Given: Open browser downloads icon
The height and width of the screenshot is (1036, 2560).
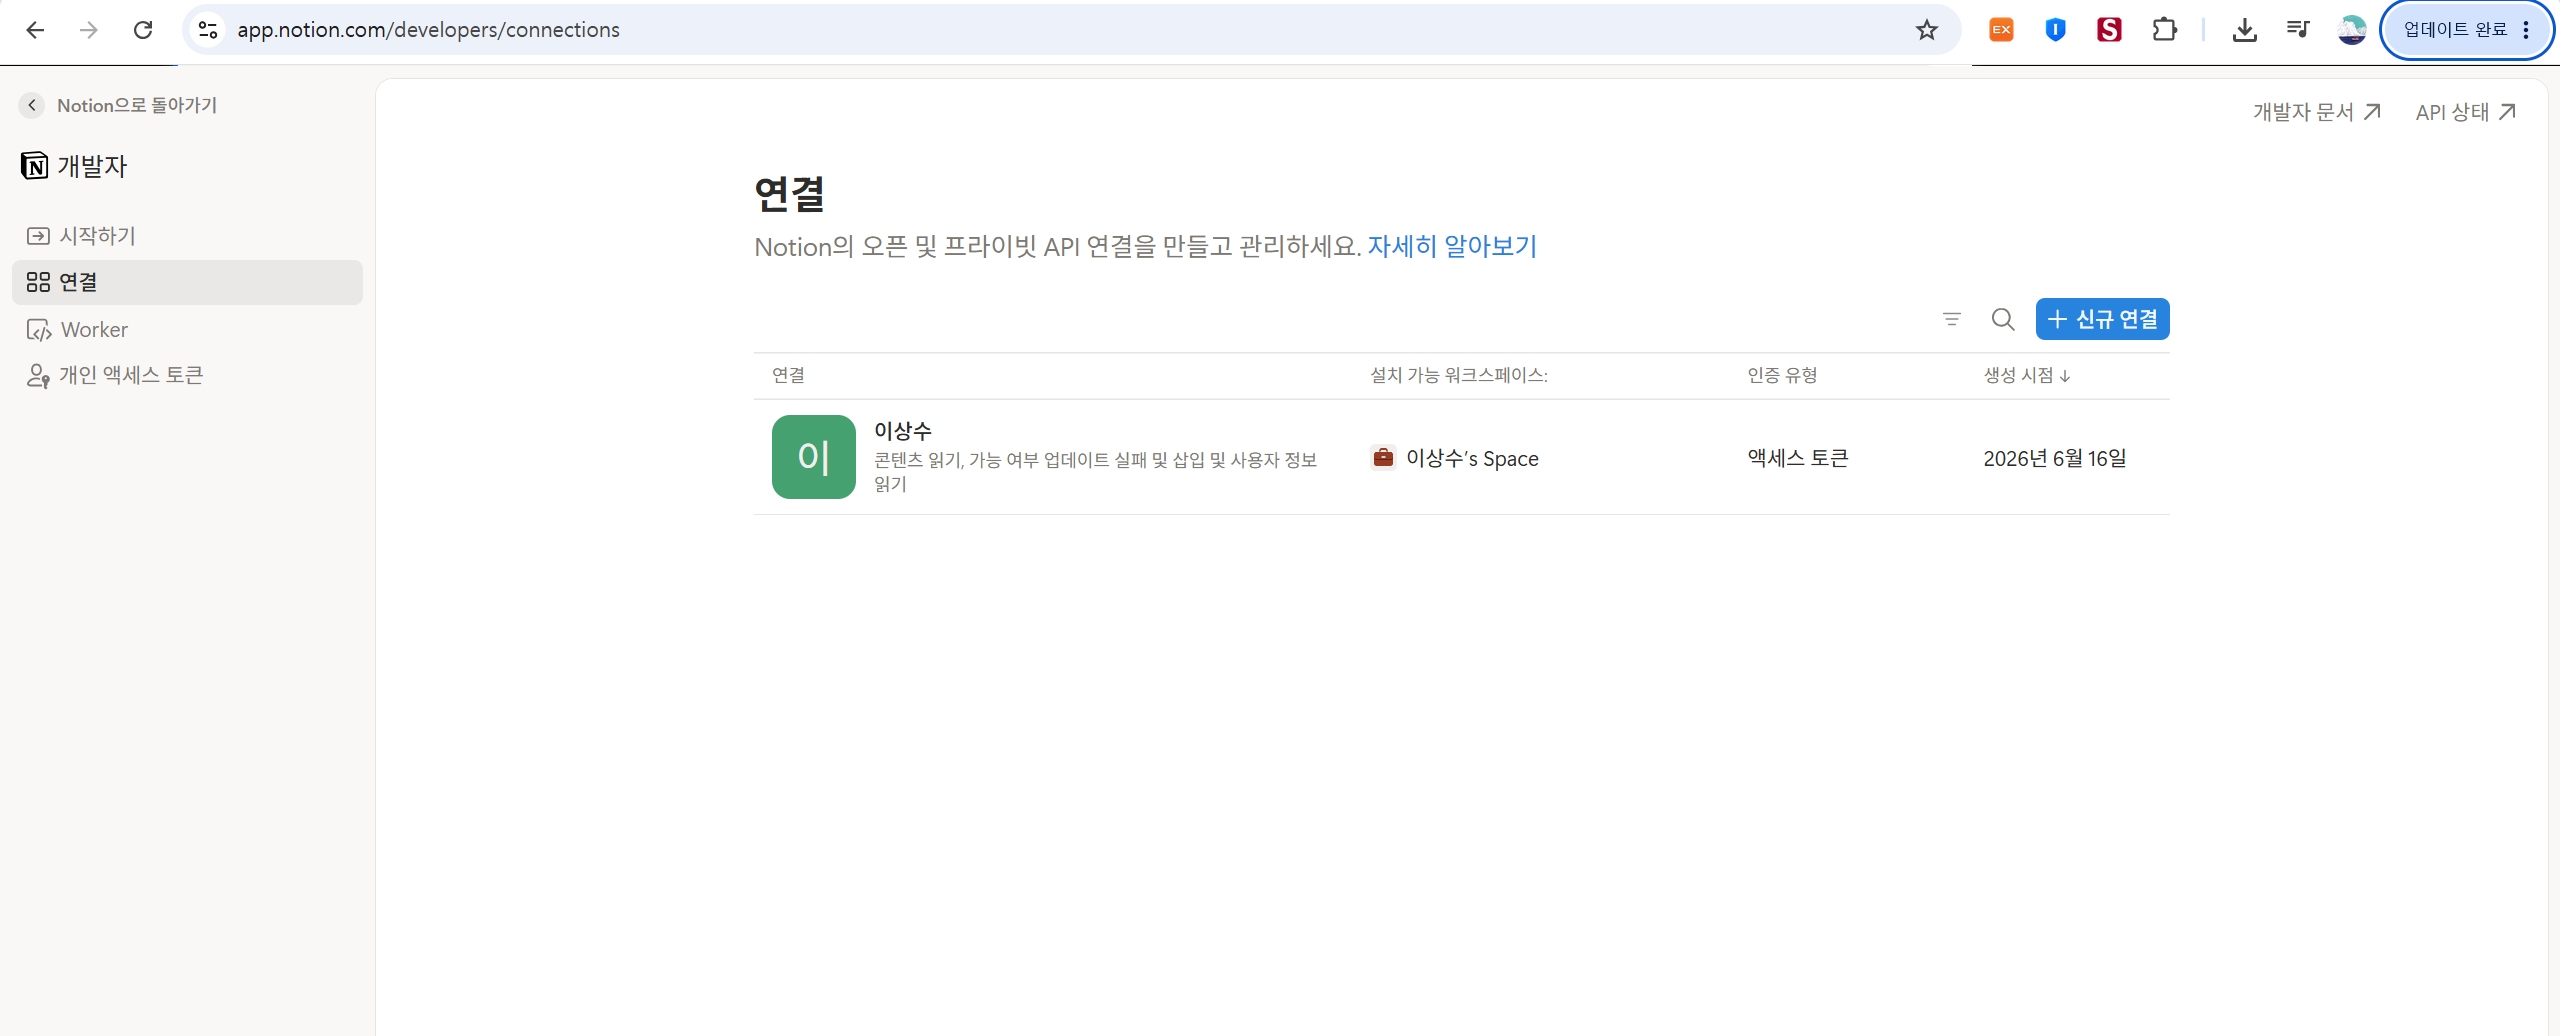Looking at the screenshot, I should pyautogui.click(x=2244, y=30).
